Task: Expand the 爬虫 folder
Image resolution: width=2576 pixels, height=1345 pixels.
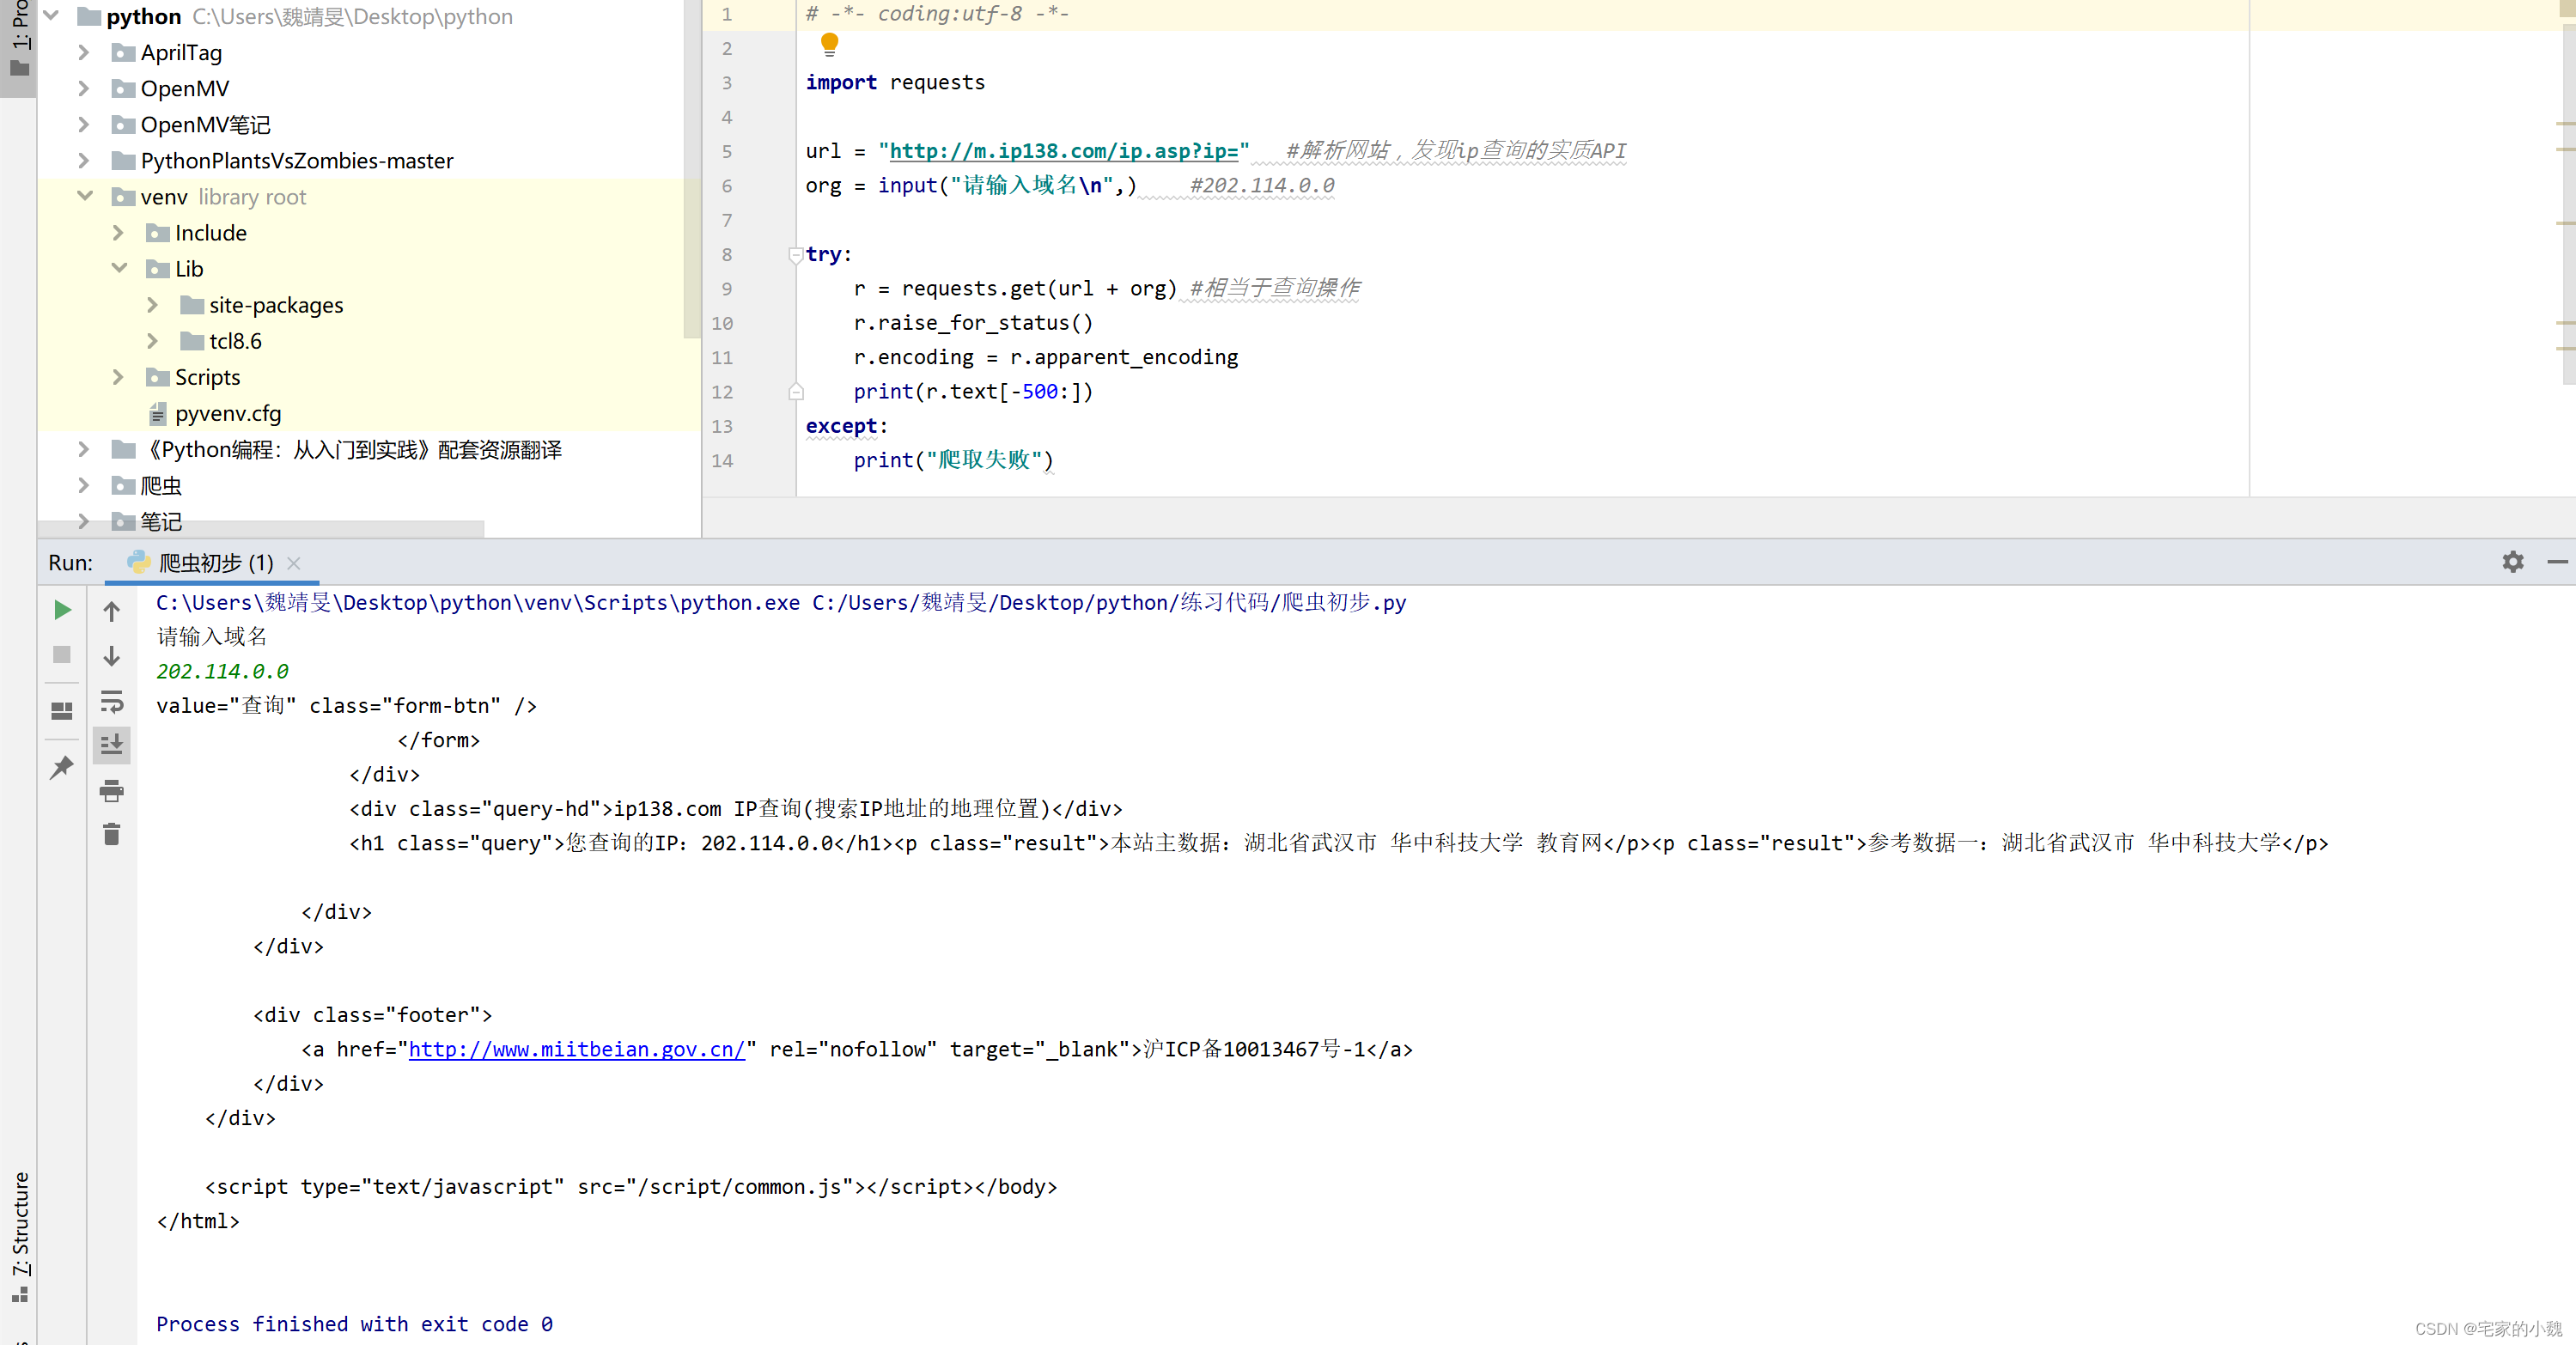Action: [x=84, y=485]
